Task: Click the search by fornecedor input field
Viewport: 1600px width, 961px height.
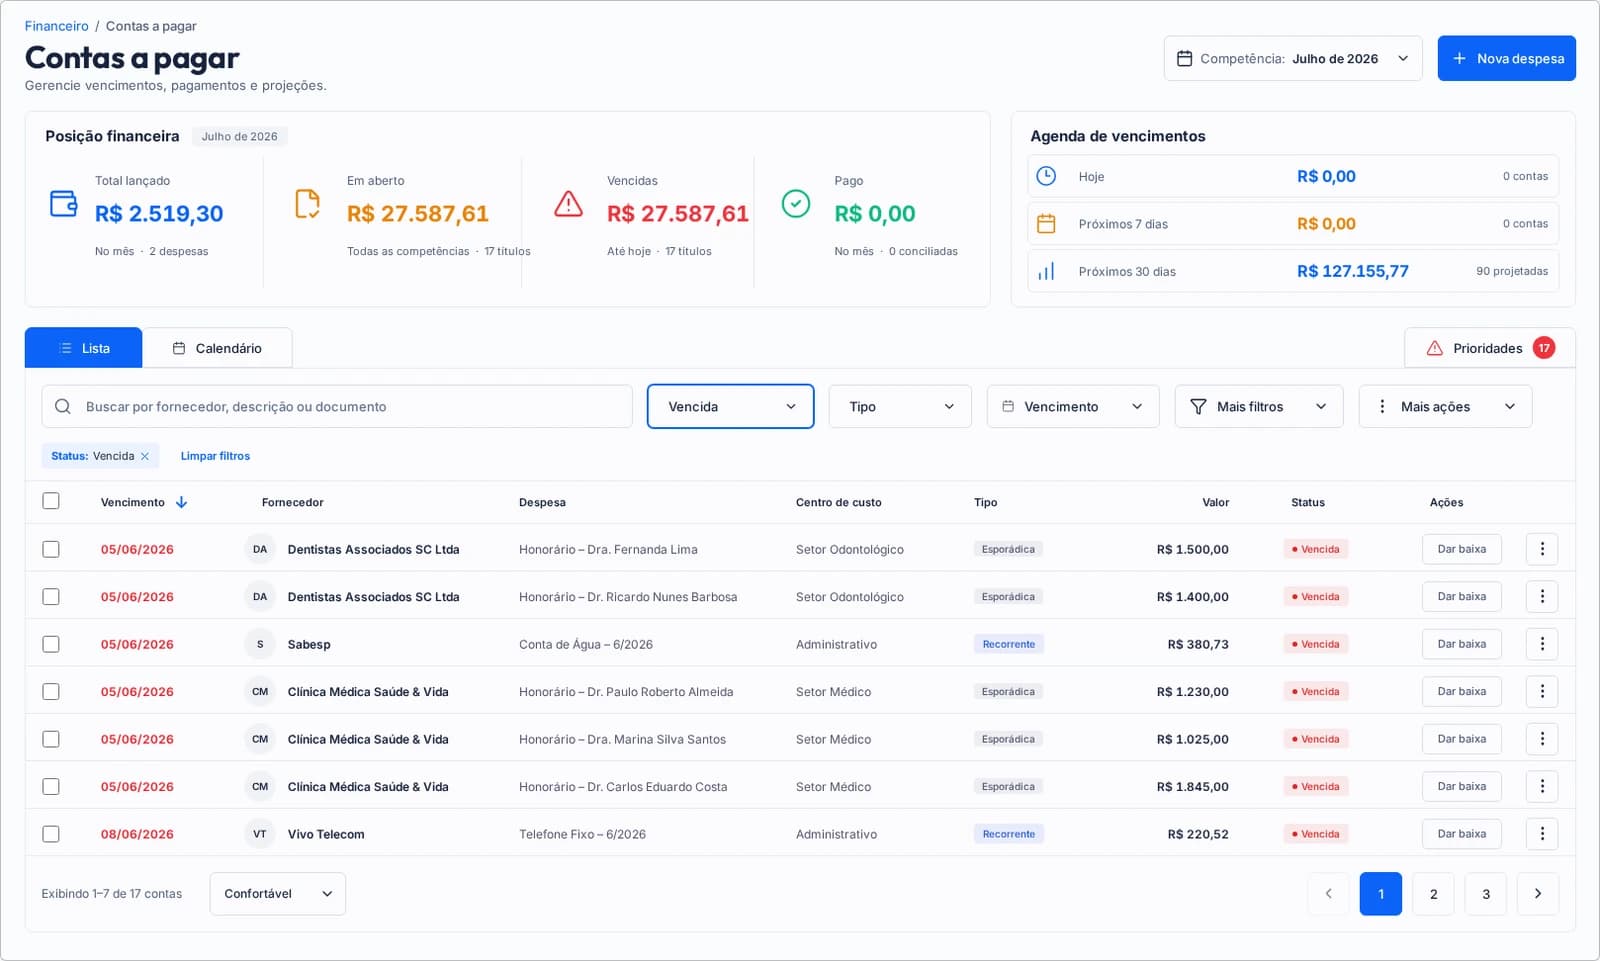Action: [337, 406]
